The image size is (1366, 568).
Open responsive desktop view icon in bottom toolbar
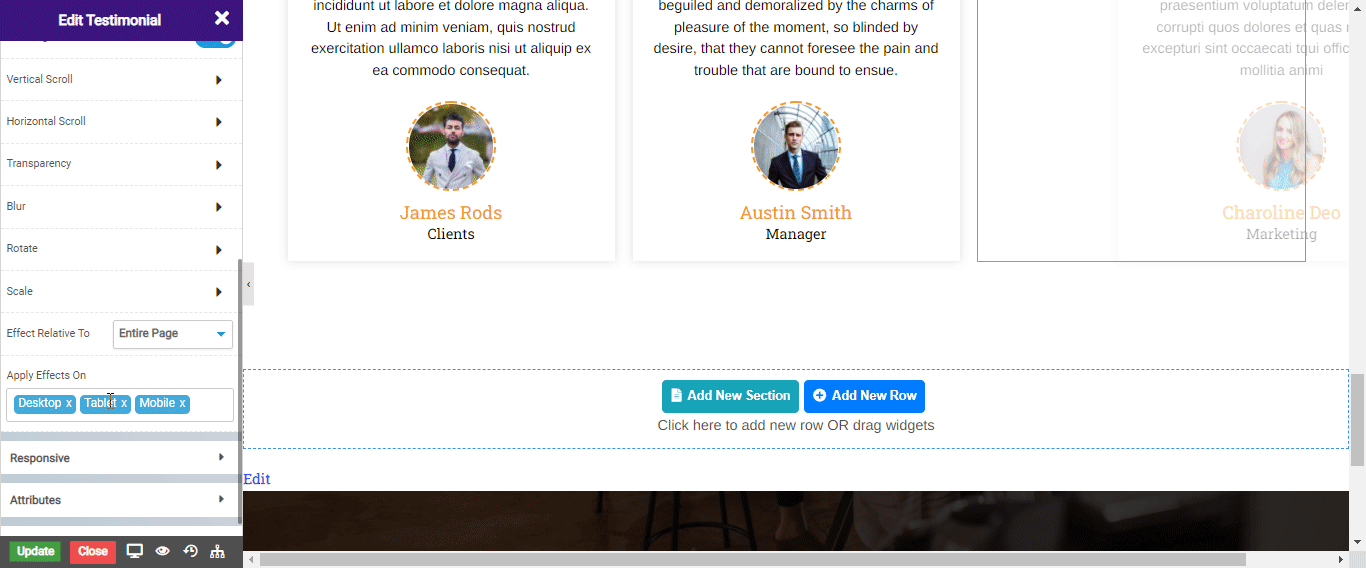pos(135,551)
